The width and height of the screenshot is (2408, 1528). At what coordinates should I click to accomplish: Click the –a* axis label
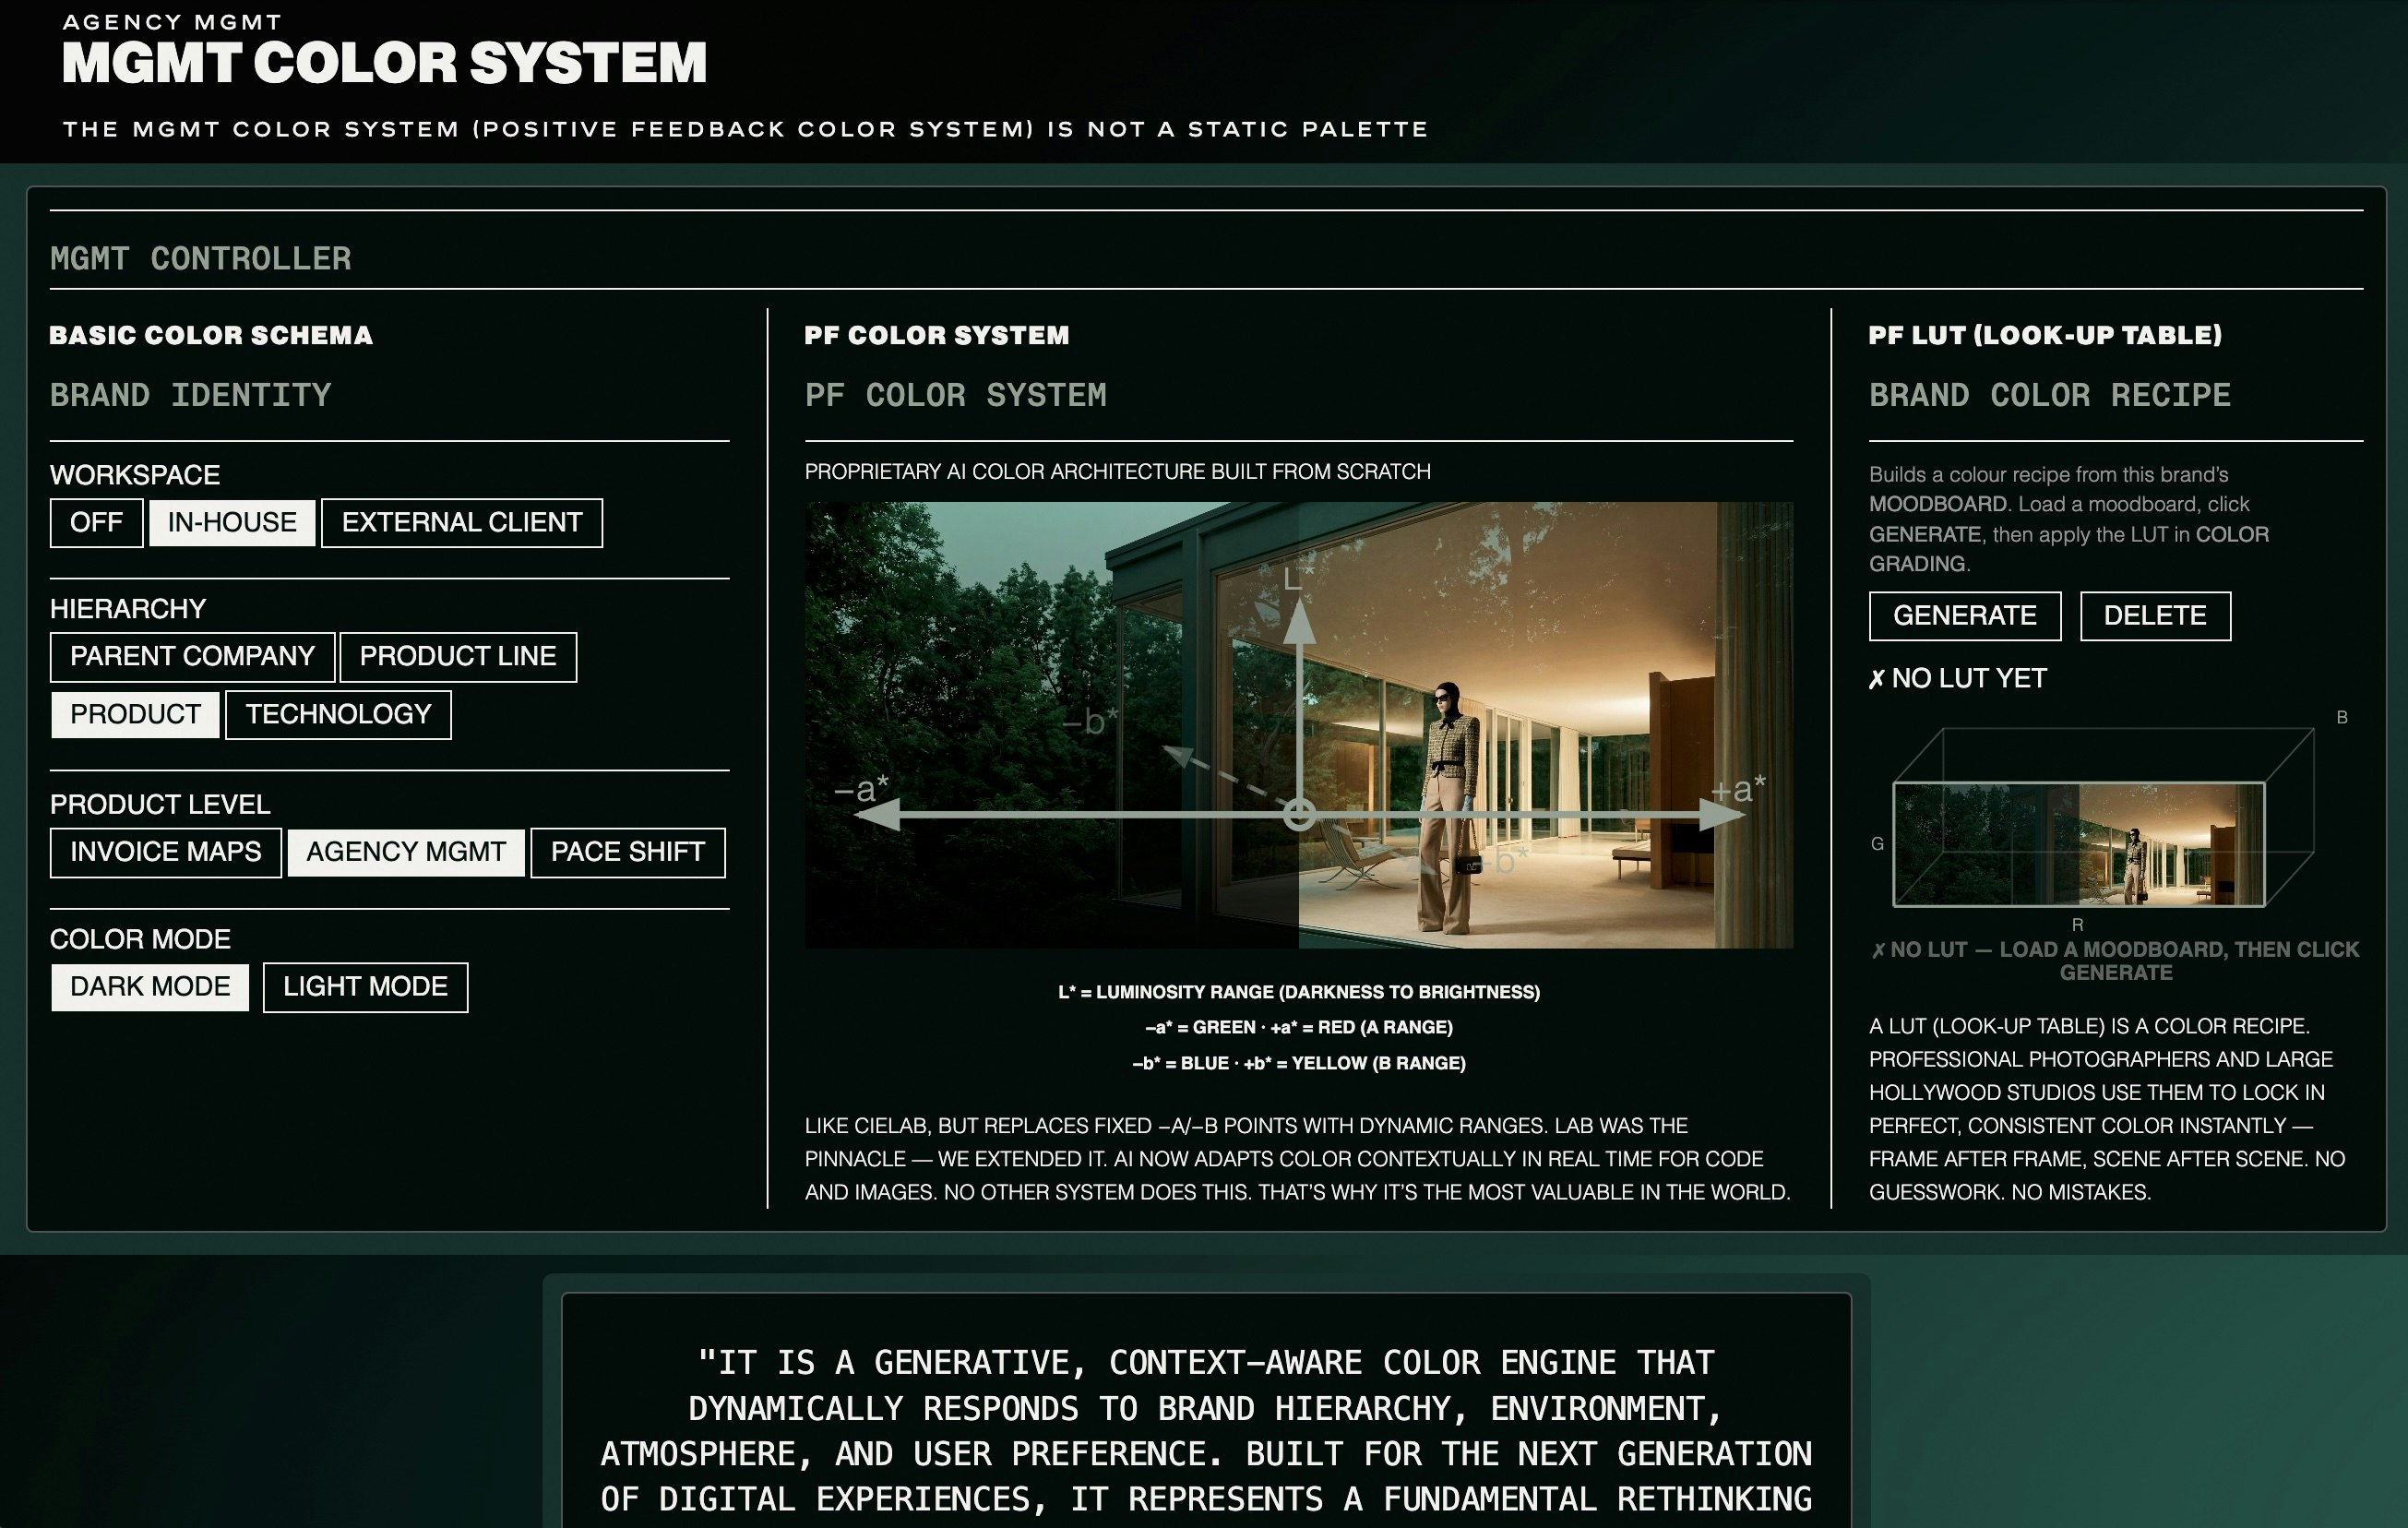click(861, 789)
